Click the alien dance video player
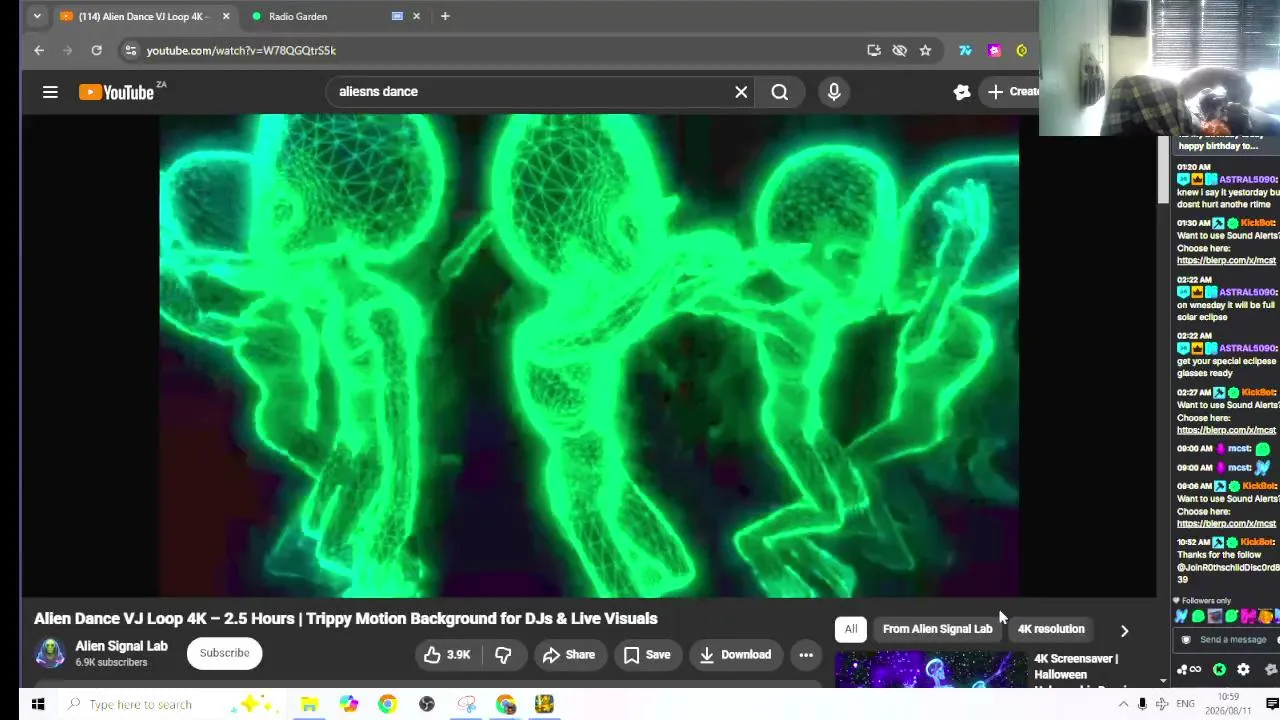This screenshot has height=720, width=1280. 589,355
